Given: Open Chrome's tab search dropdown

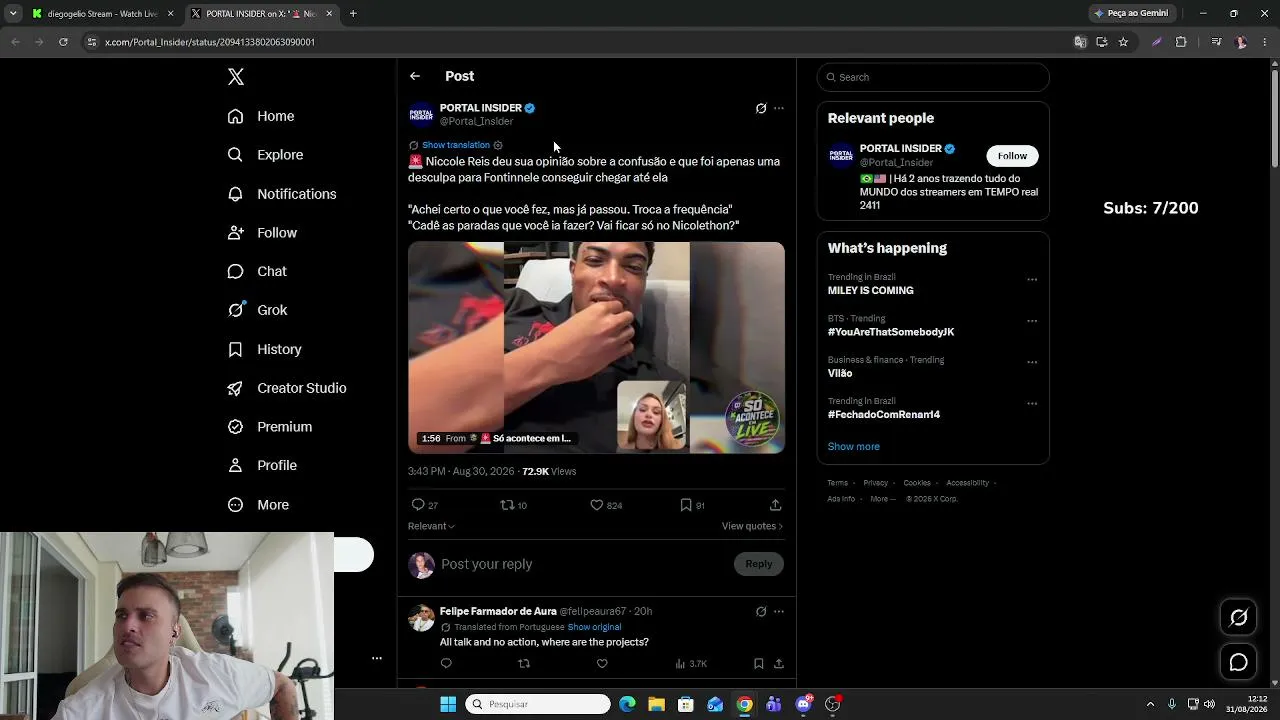Looking at the screenshot, I should (13, 14).
